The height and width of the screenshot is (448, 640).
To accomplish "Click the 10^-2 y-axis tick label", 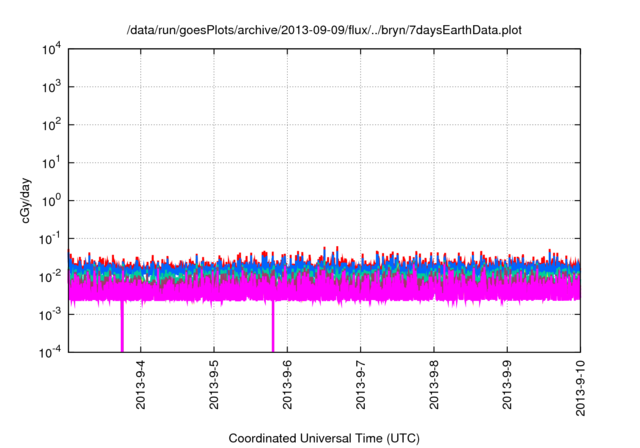I will 50,276.
